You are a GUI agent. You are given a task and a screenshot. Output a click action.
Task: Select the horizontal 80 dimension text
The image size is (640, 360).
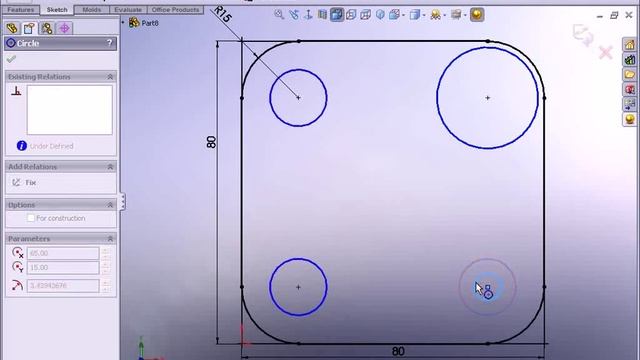[x=398, y=351]
